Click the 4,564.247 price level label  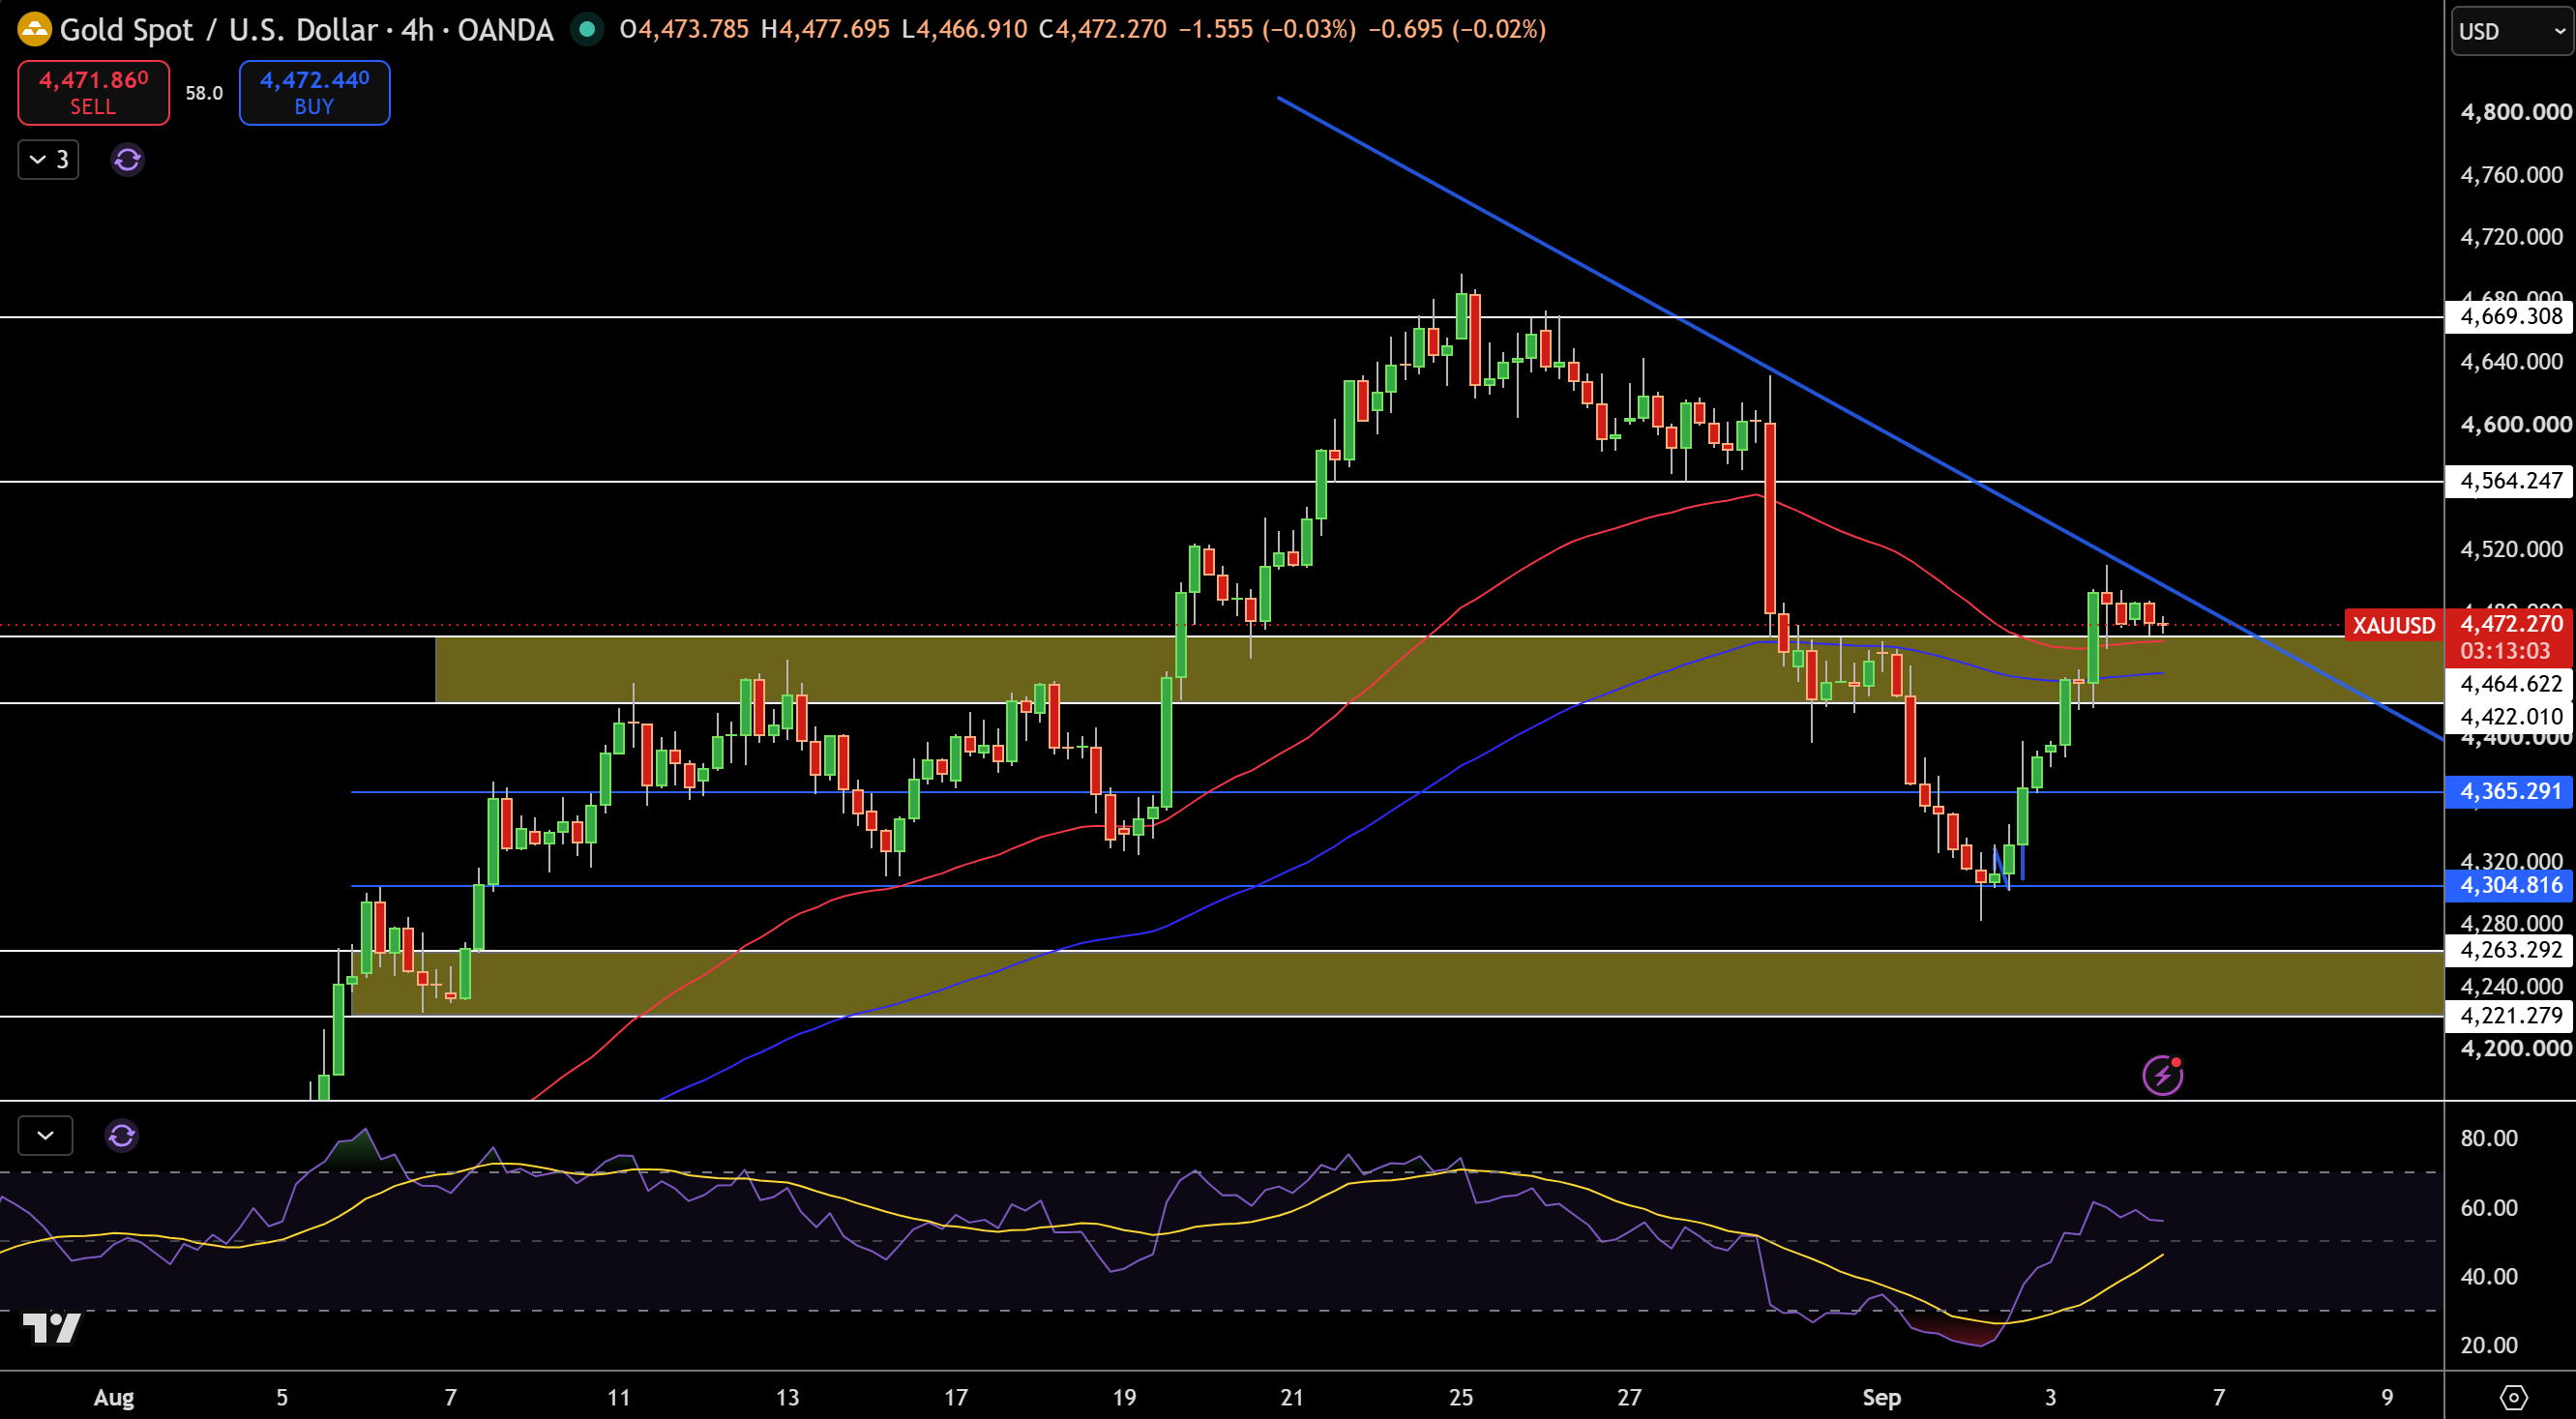tap(2510, 481)
